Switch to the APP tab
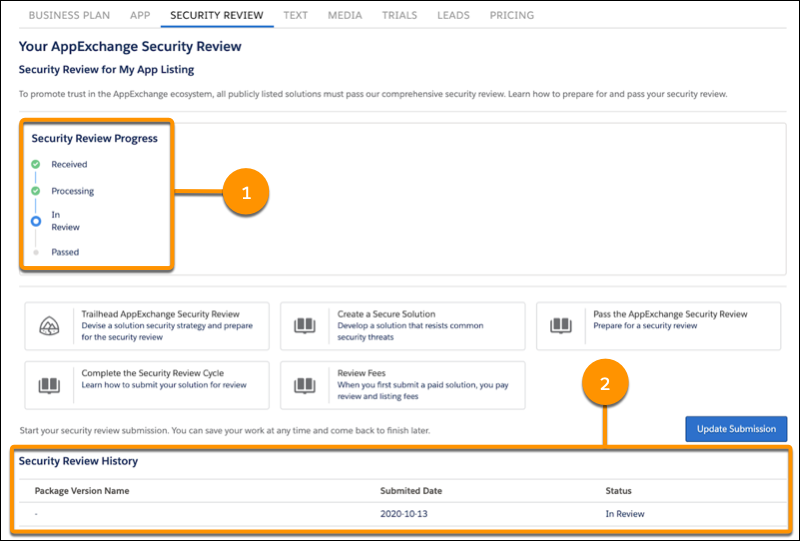The height and width of the screenshot is (541, 800). 140,15
